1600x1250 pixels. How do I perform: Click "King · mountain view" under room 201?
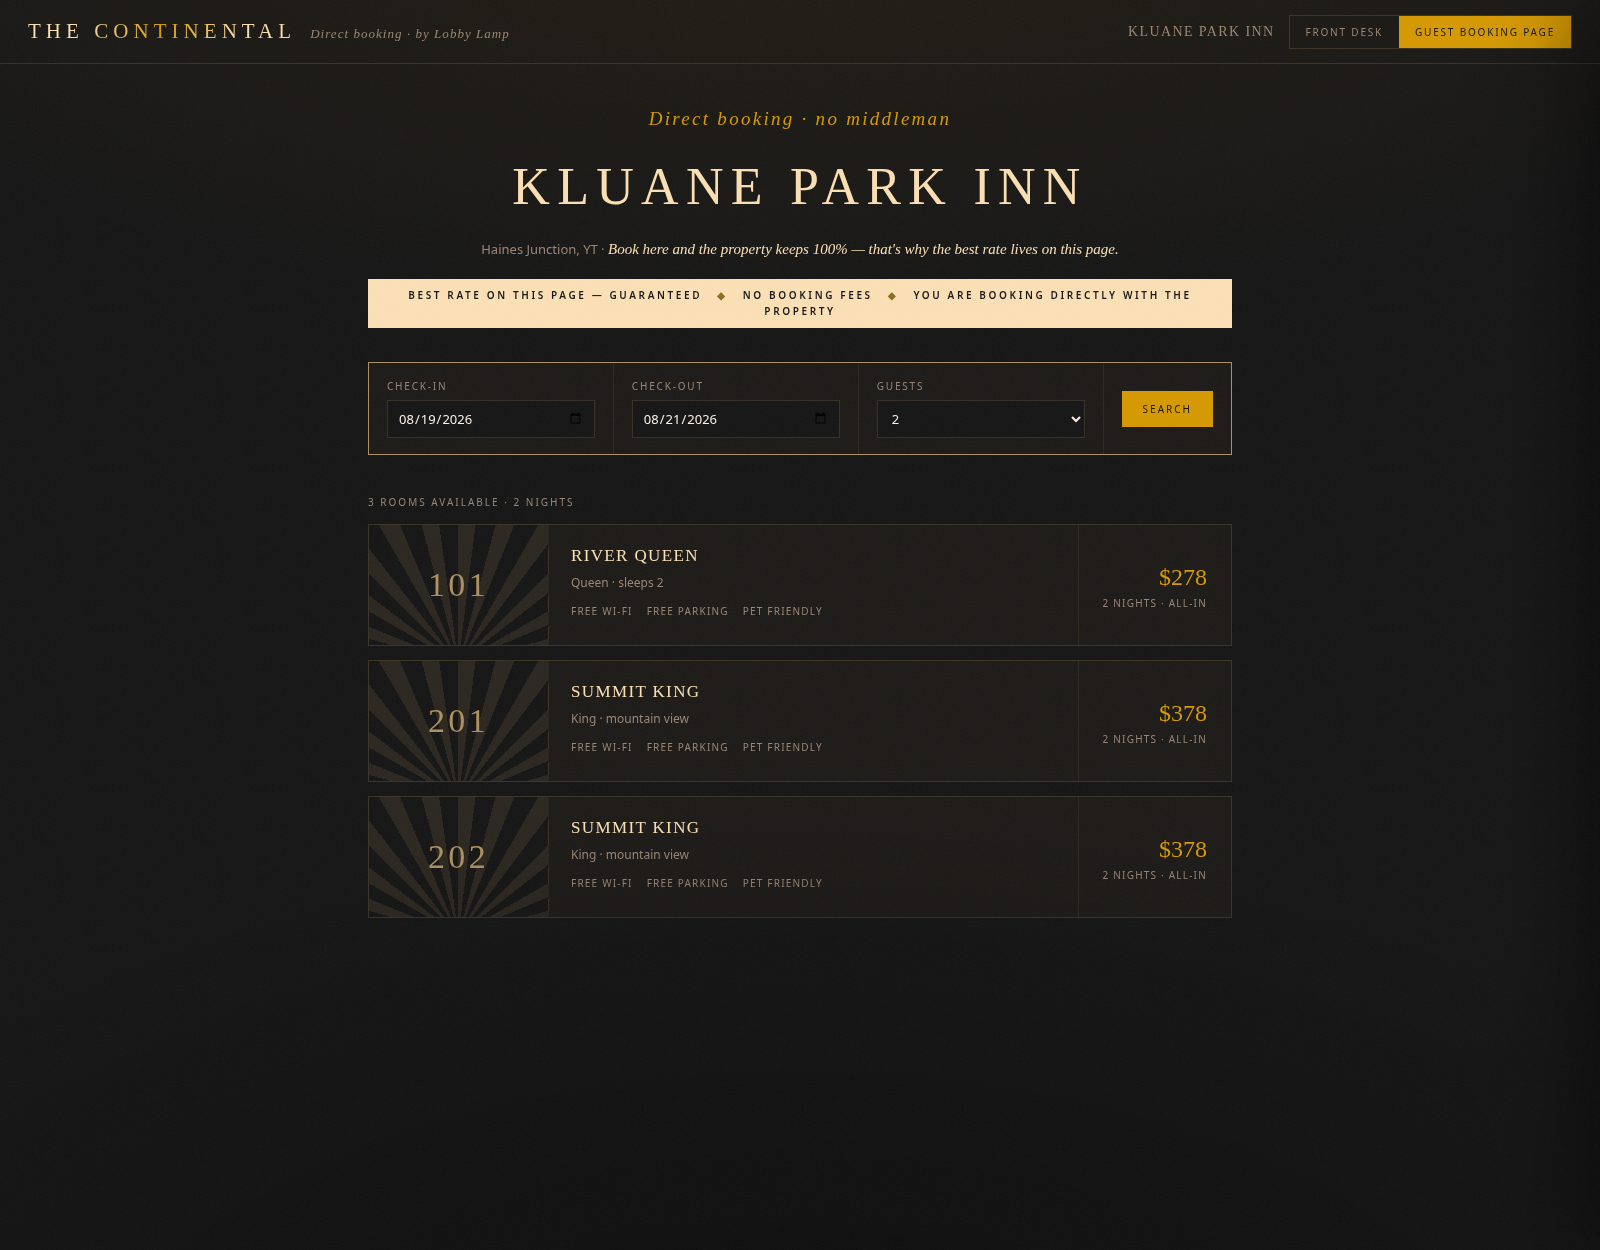pos(630,719)
